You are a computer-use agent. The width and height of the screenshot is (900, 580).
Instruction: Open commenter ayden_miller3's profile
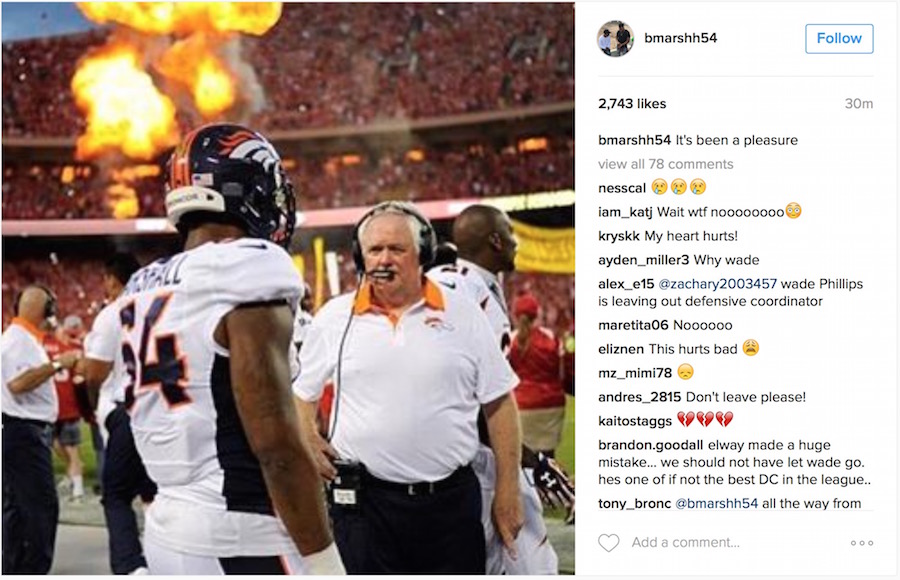click(643, 260)
